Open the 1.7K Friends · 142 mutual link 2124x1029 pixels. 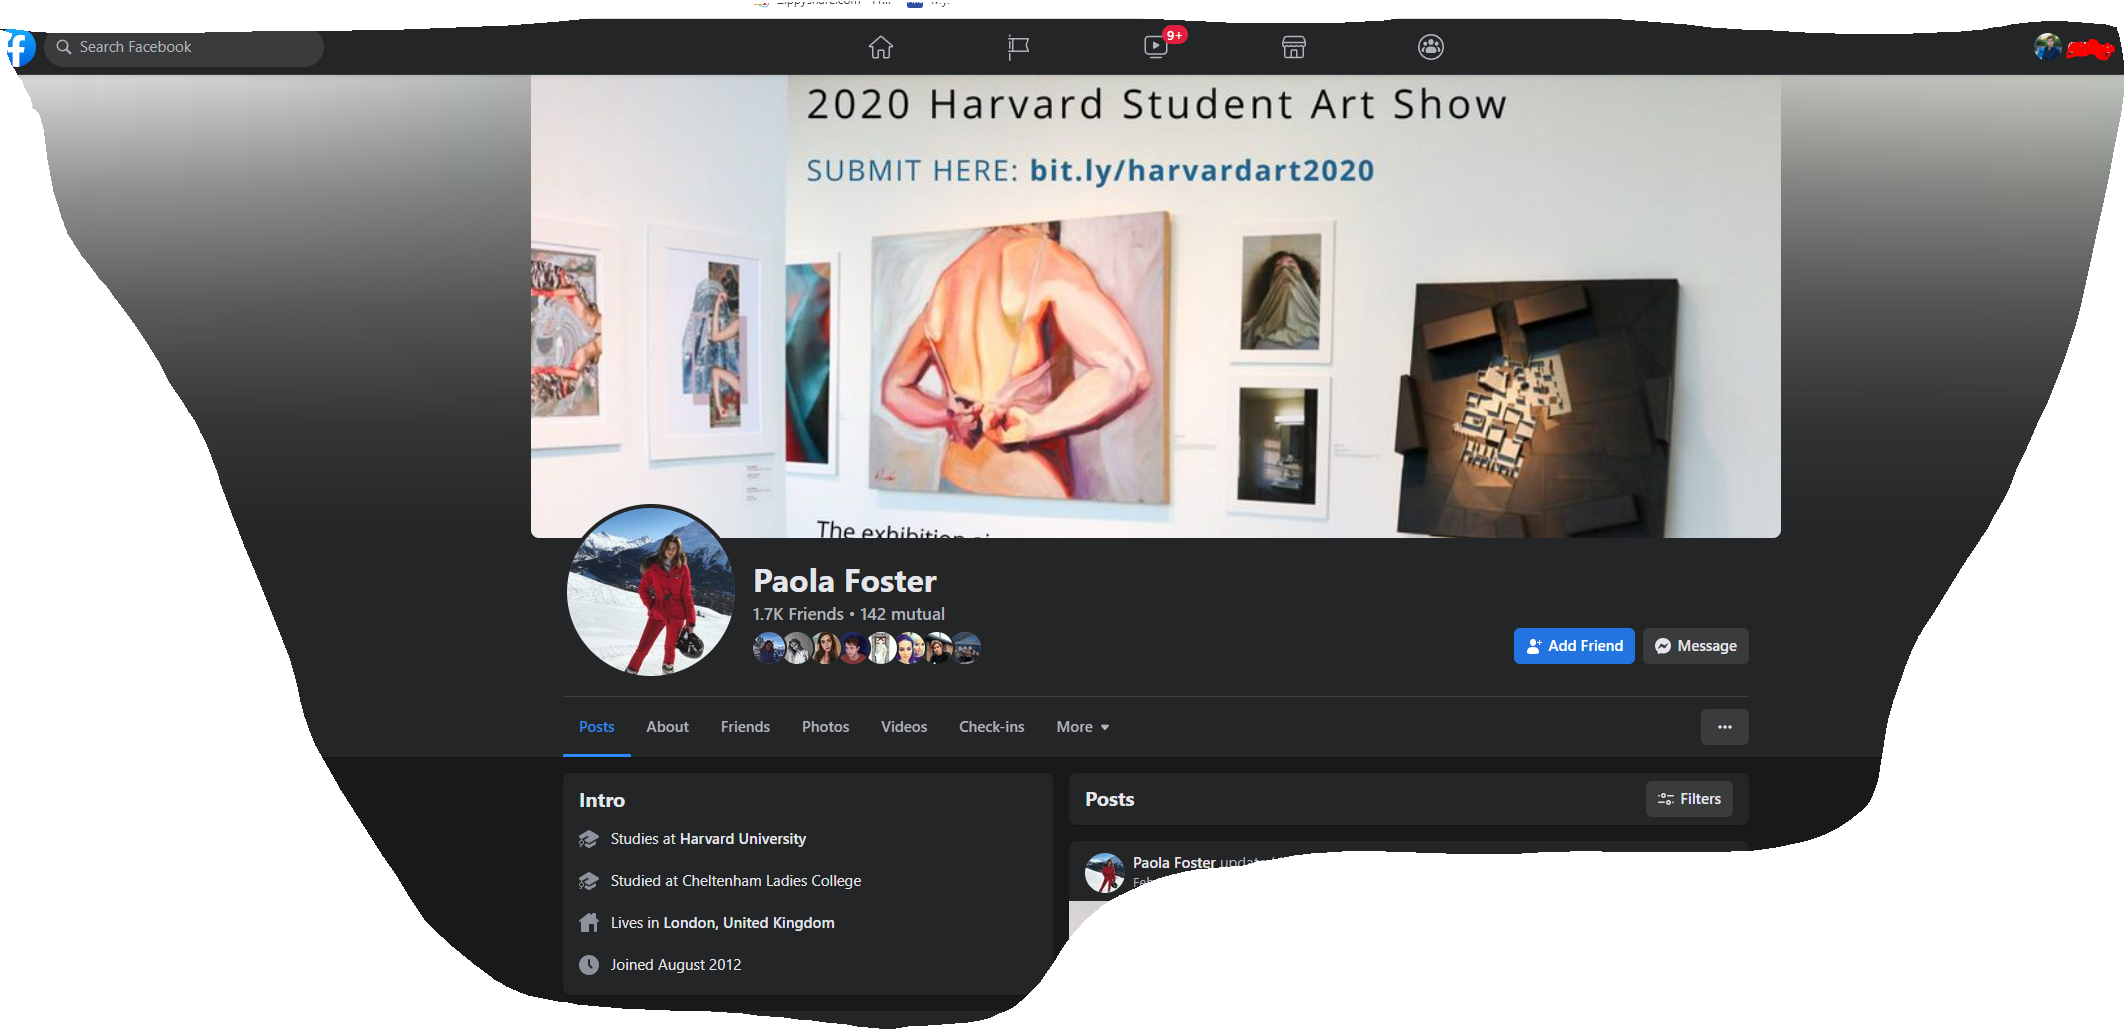point(849,614)
